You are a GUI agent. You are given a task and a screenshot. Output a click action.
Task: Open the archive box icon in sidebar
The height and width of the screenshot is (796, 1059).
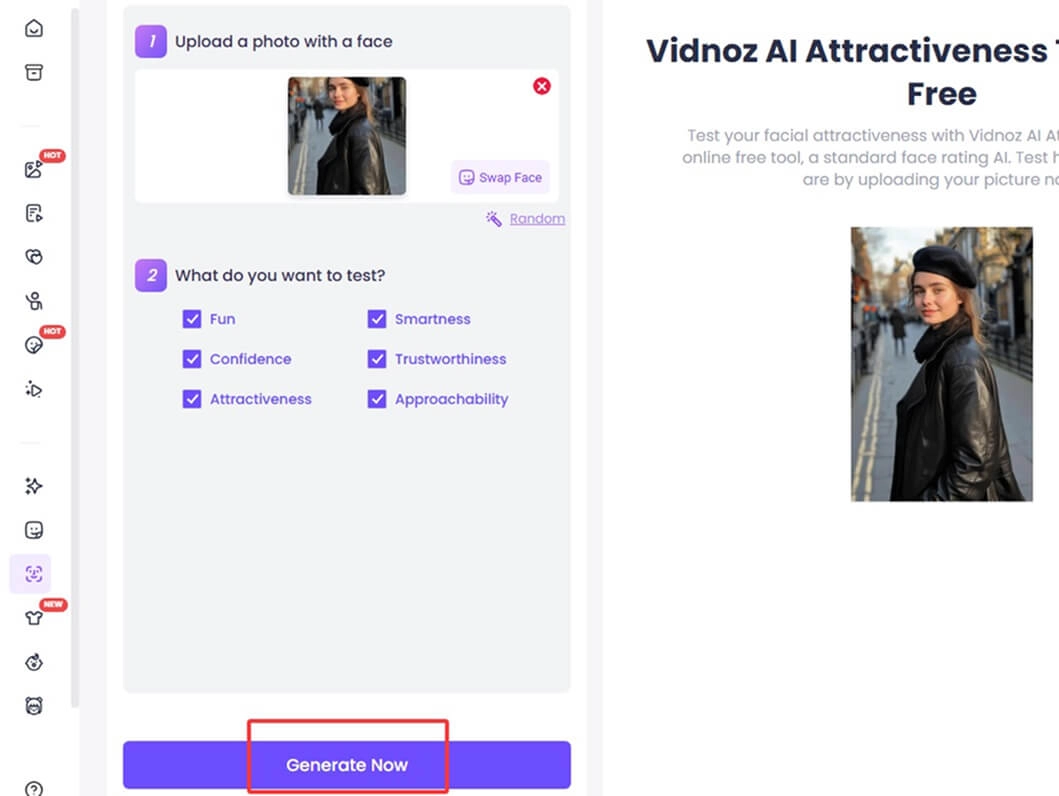click(x=34, y=72)
